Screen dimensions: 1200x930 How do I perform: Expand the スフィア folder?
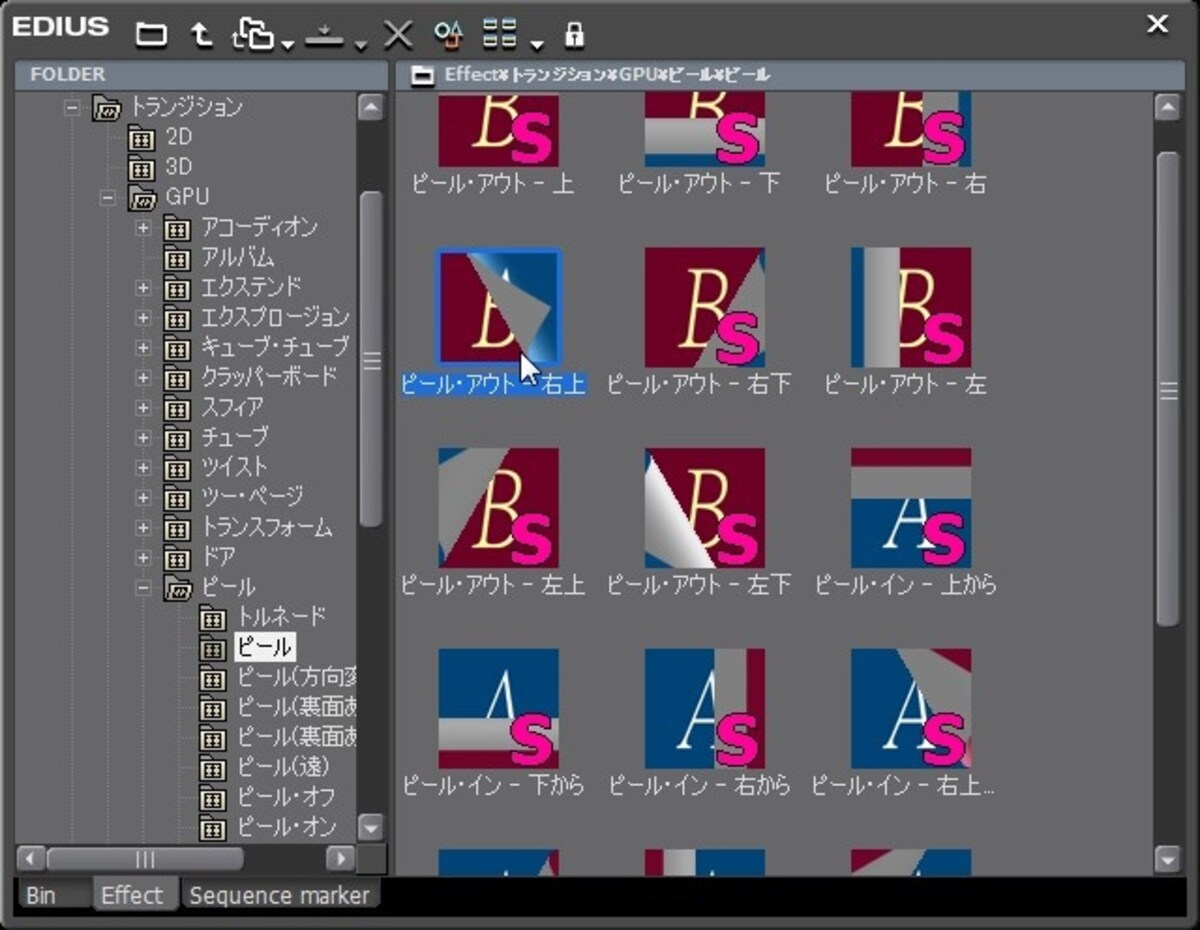coord(143,408)
